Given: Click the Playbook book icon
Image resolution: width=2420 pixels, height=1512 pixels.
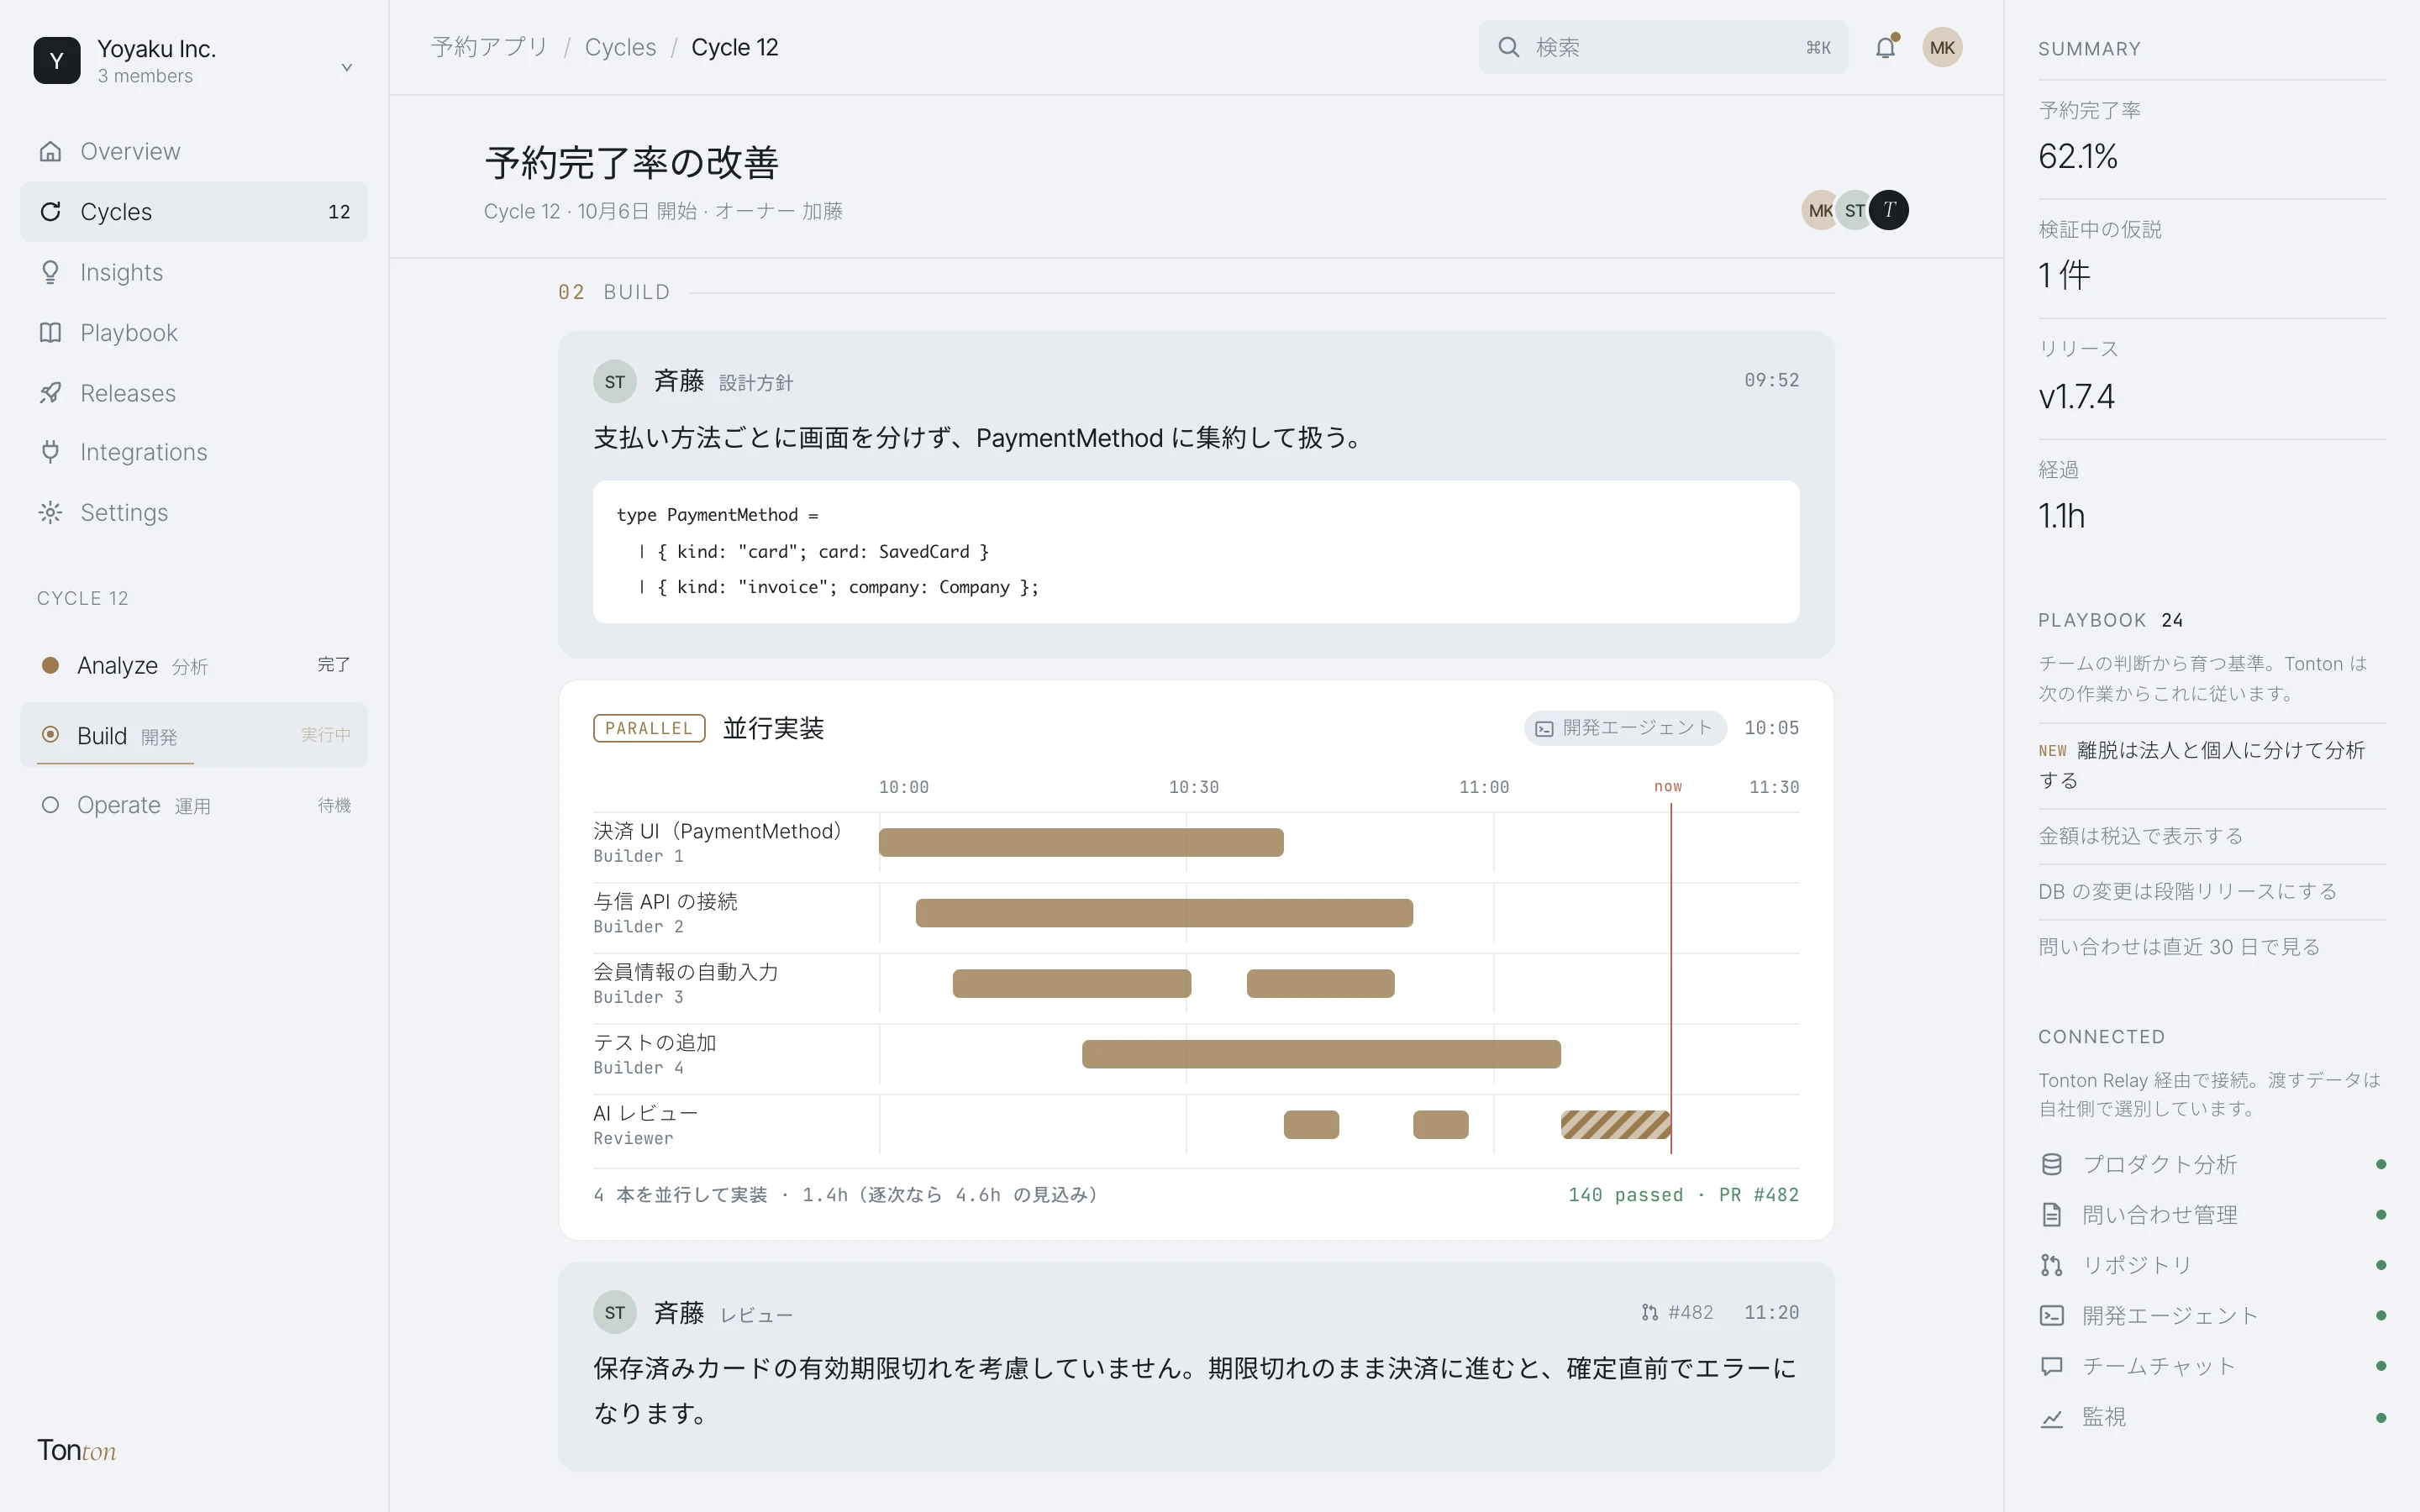Looking at the screenshot, I should [x=50, y=333].
